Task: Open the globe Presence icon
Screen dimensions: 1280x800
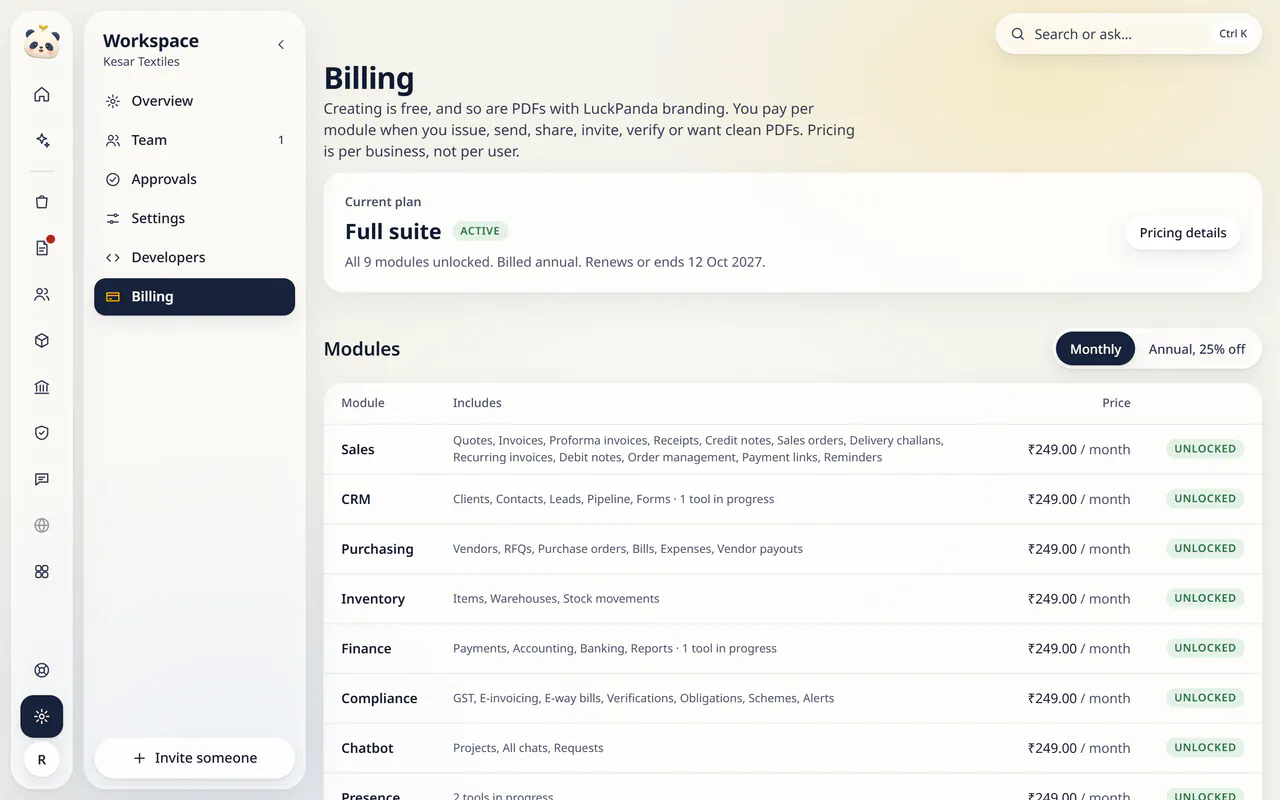Action: point(42,525)
